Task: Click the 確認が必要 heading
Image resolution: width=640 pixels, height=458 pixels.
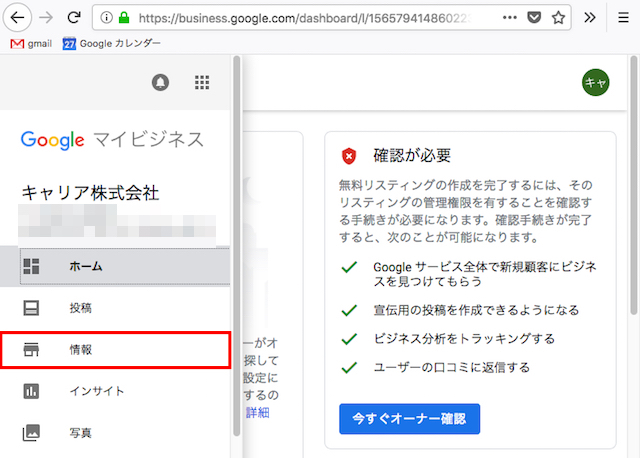Action: (412, 156)
